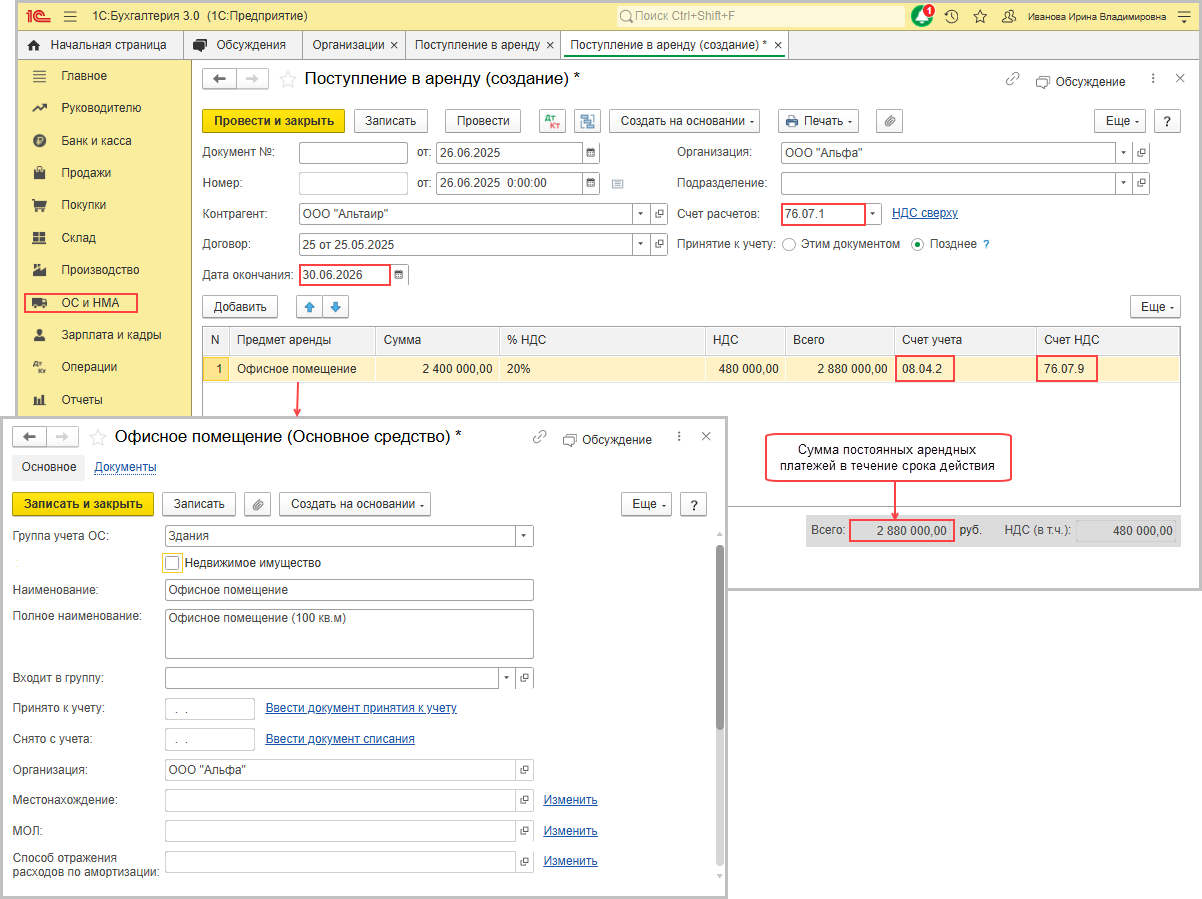Click the Добавить button
This screenshot has height=899, width=1202.
pyautogui.click(x=240, y=307)
